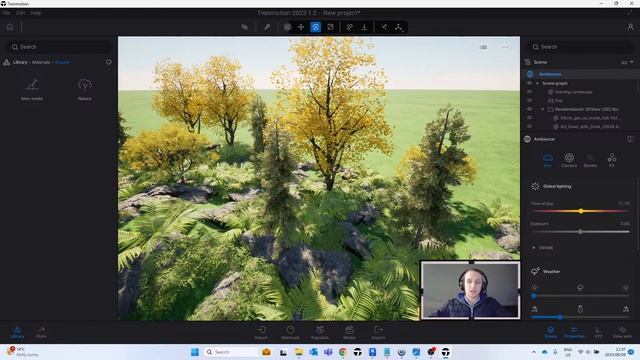Open the Properties tab at bottom right
The image size is (640, 360).
[574, 332]
